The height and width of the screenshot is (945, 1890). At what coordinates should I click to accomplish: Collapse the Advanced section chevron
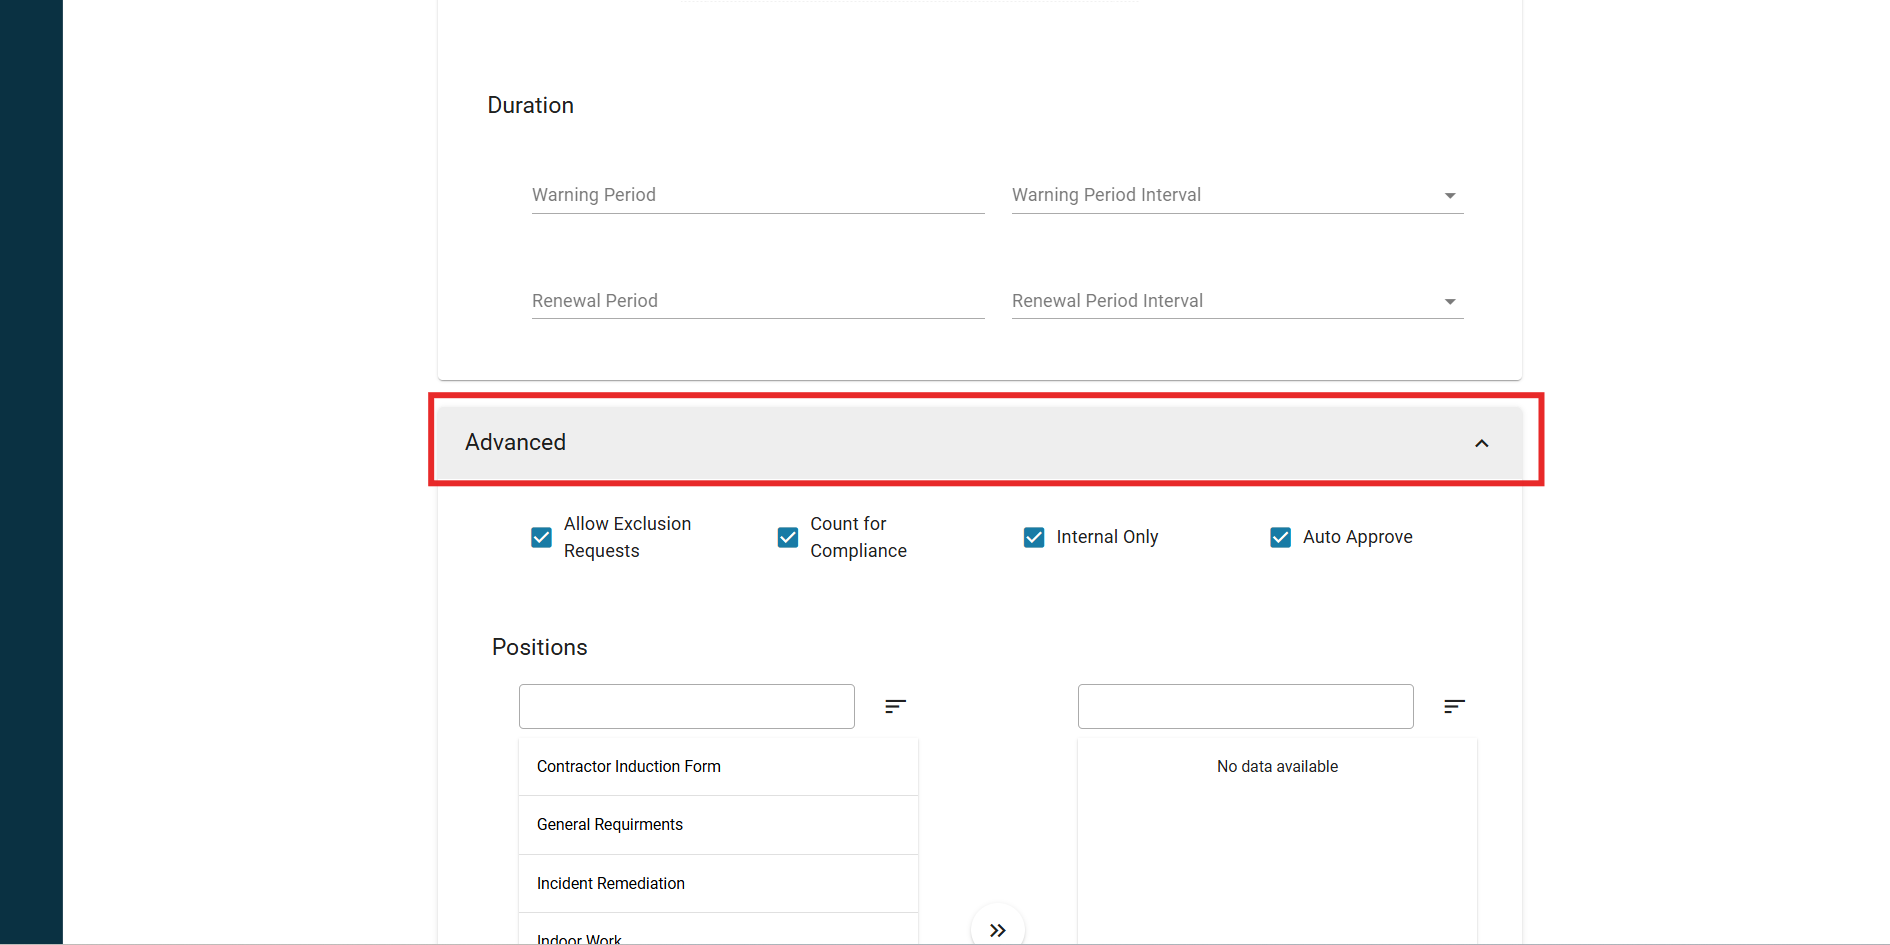point(1481,443)
